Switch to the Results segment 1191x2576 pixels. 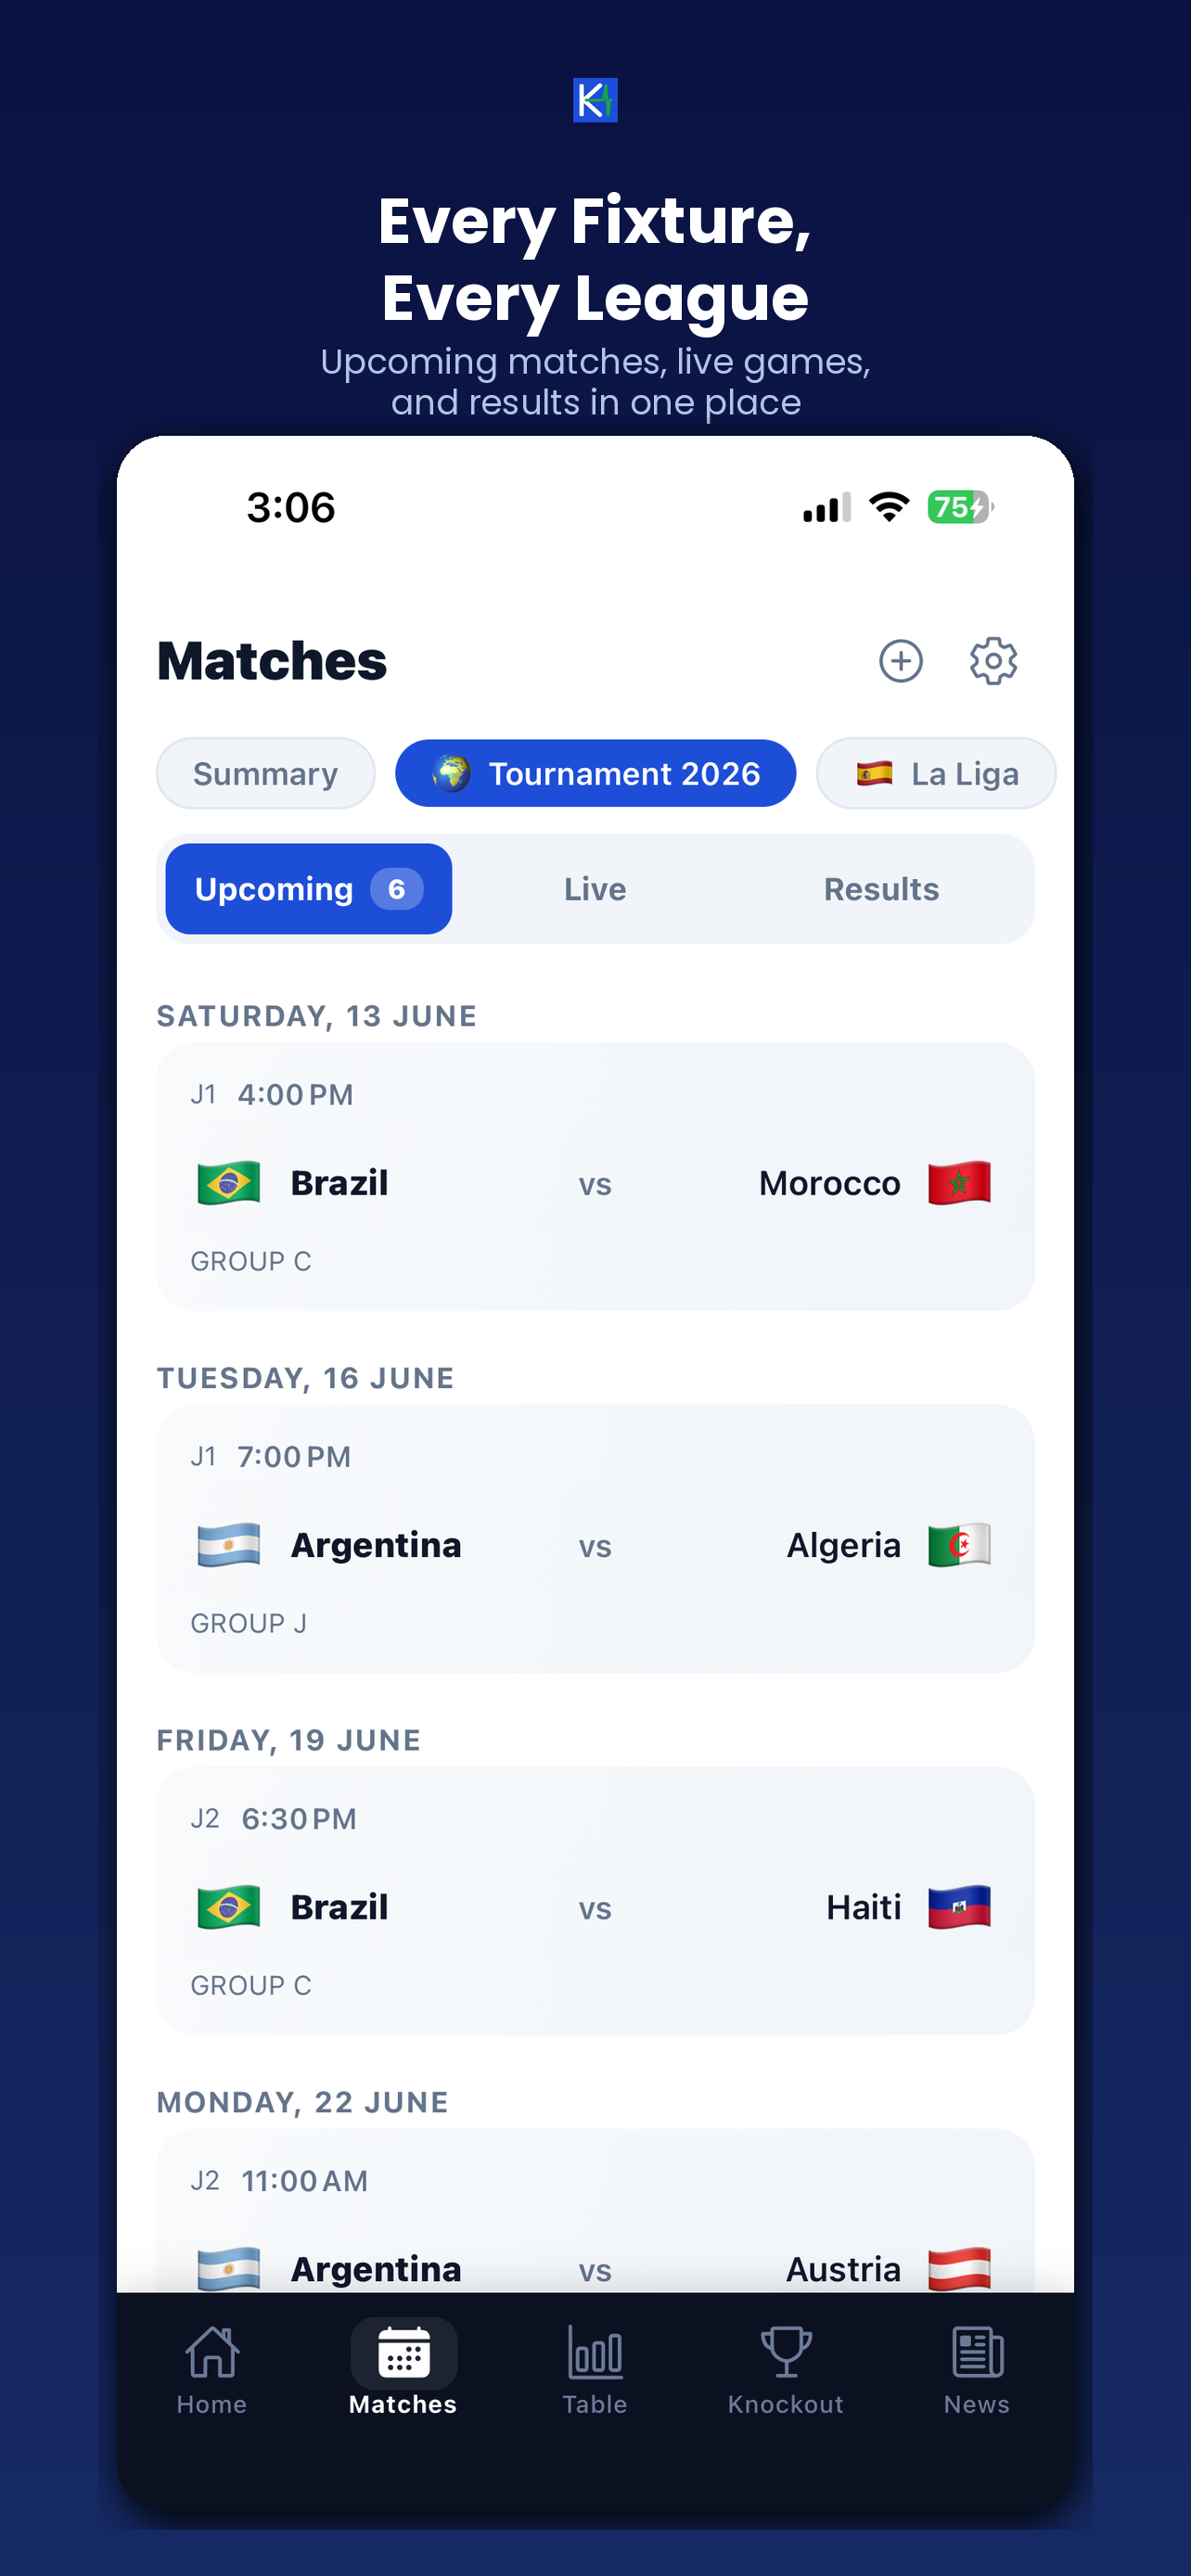tap(881, 889)
